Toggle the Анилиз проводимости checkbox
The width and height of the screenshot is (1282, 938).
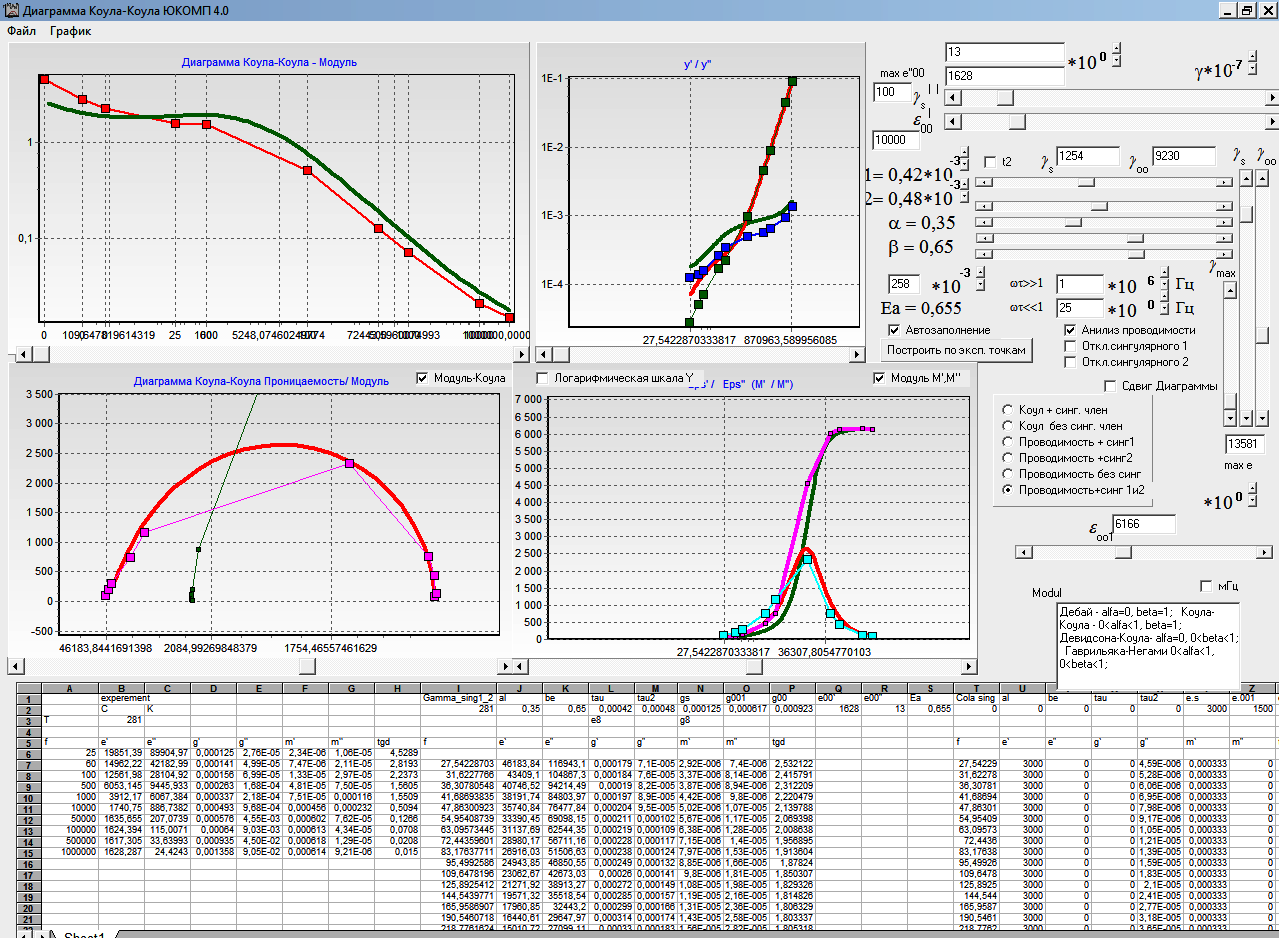(x=1071, y=330)
